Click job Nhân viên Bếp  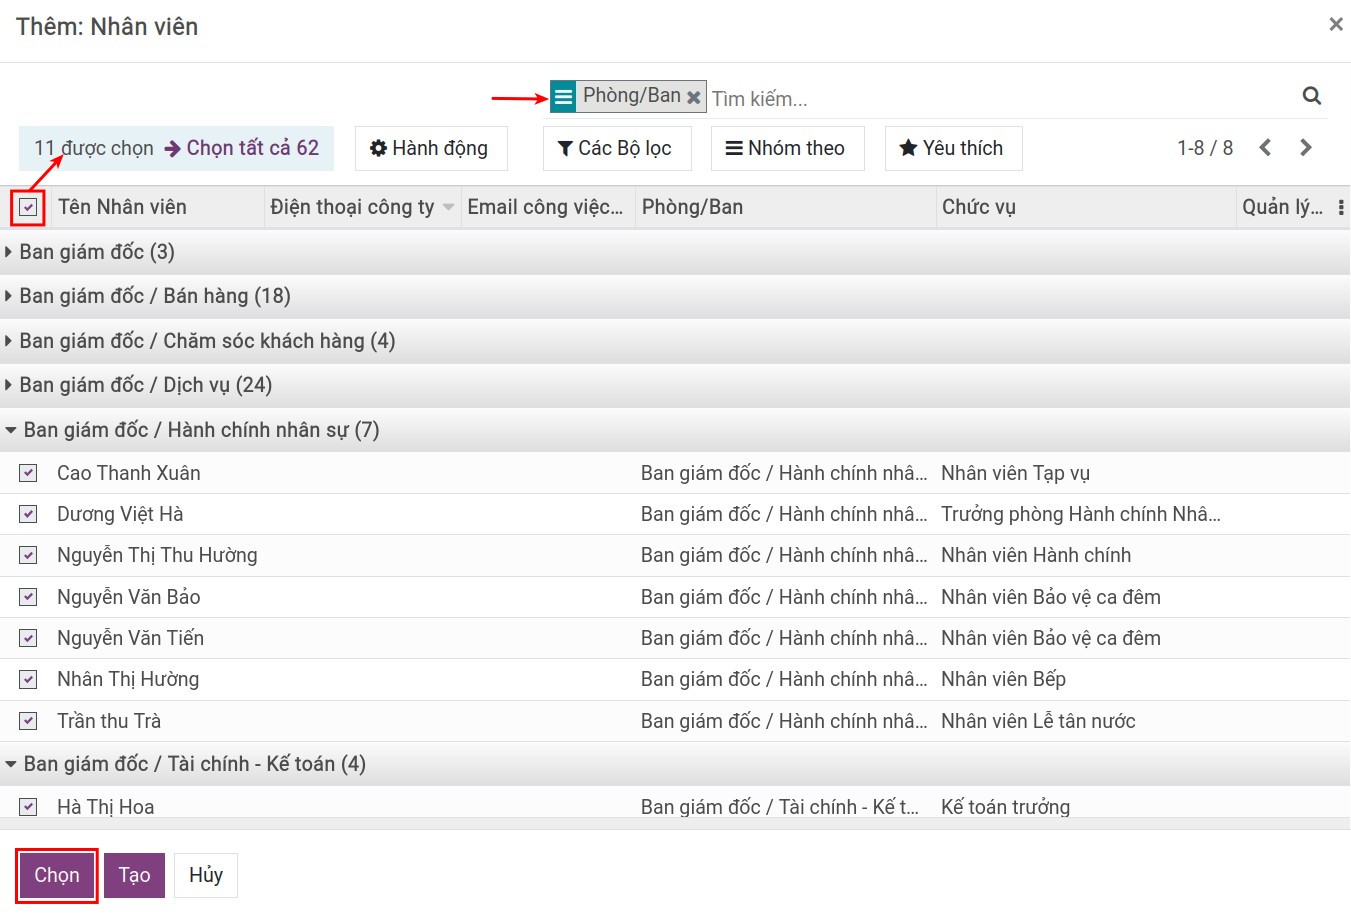pyautogui.click(x=1003, y=679)
